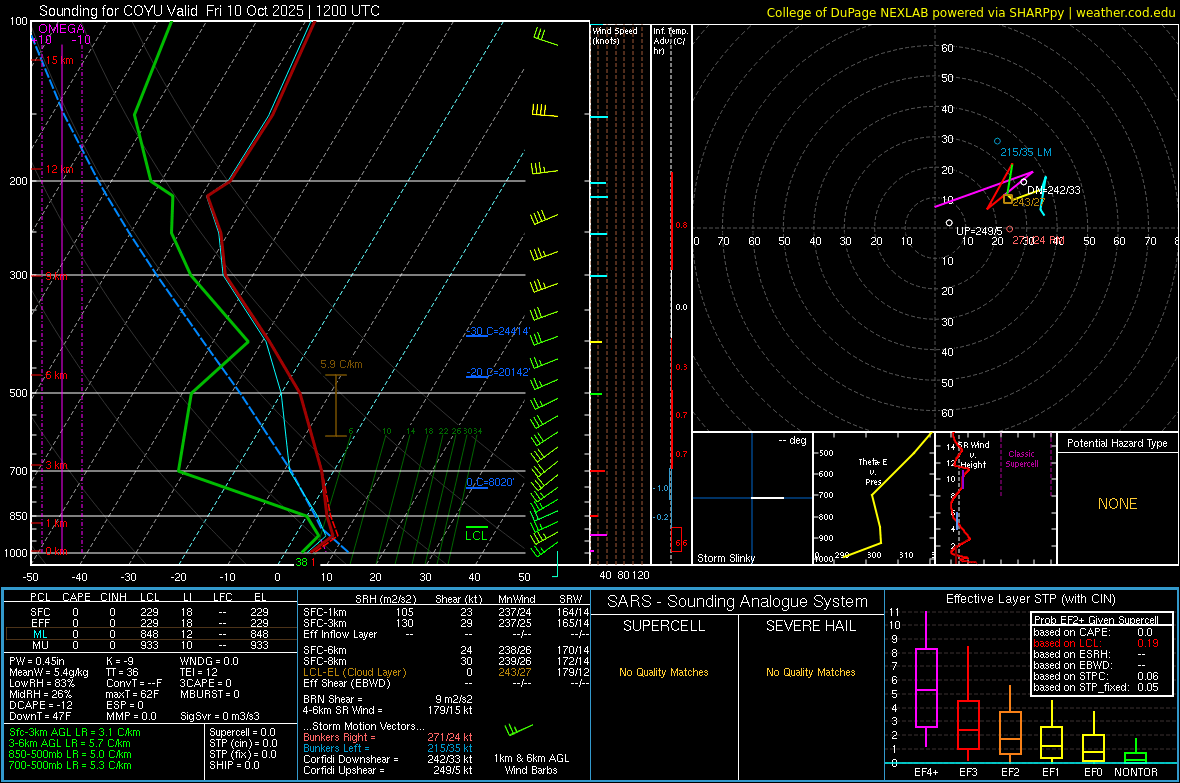Click the College of DuPage NEXLAB credit text
The height and width of the screenshot is (783, 1180).
pos(971,12)
